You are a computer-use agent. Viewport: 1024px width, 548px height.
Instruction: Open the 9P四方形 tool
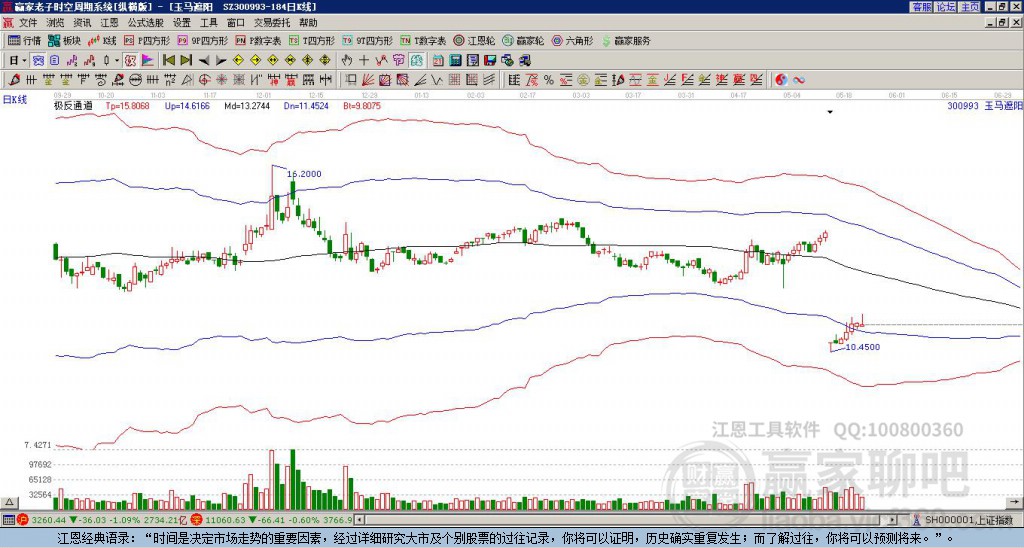[202, 40]
